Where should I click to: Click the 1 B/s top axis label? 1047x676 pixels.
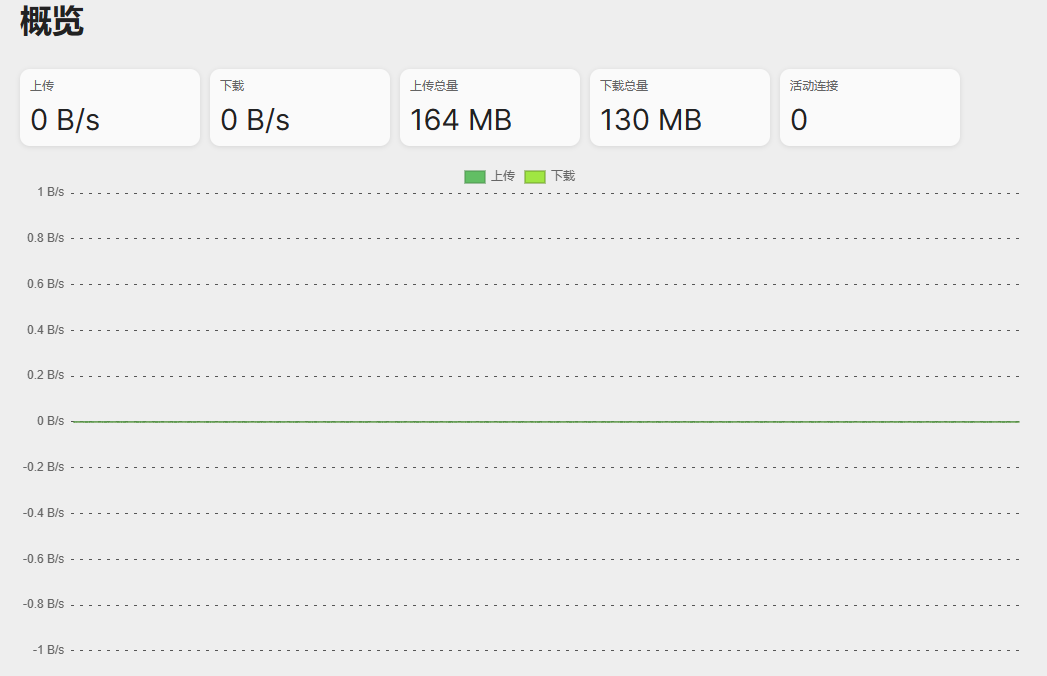coord(51,192)
